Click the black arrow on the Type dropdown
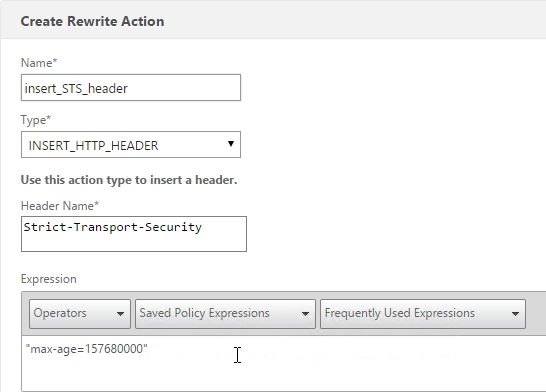Image resolution: width=546 pixels, height=392 pixels. (x=231, y=144)
